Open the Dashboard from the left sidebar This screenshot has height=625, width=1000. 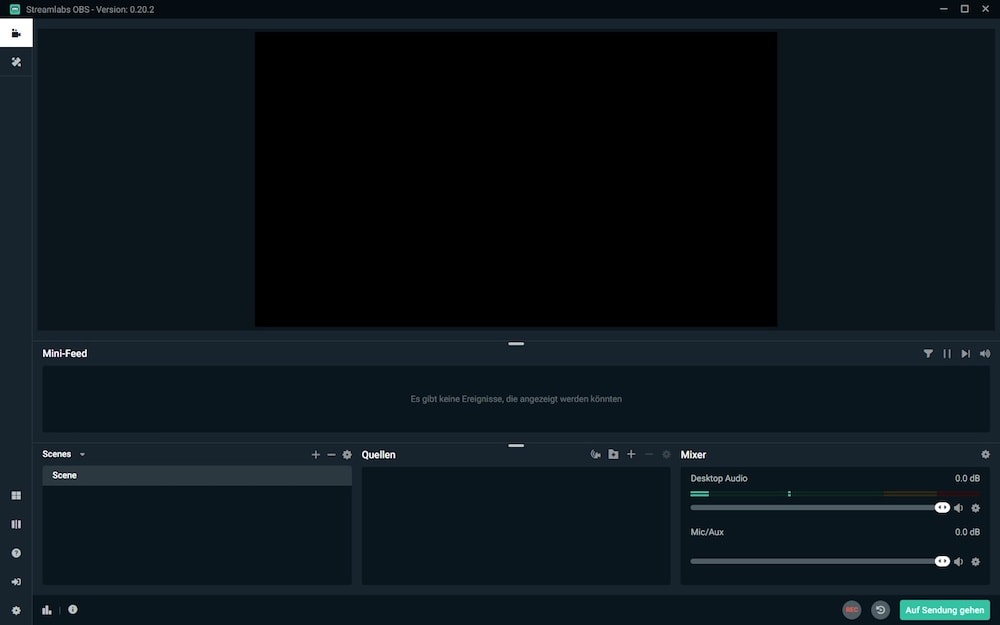(15, 495)
